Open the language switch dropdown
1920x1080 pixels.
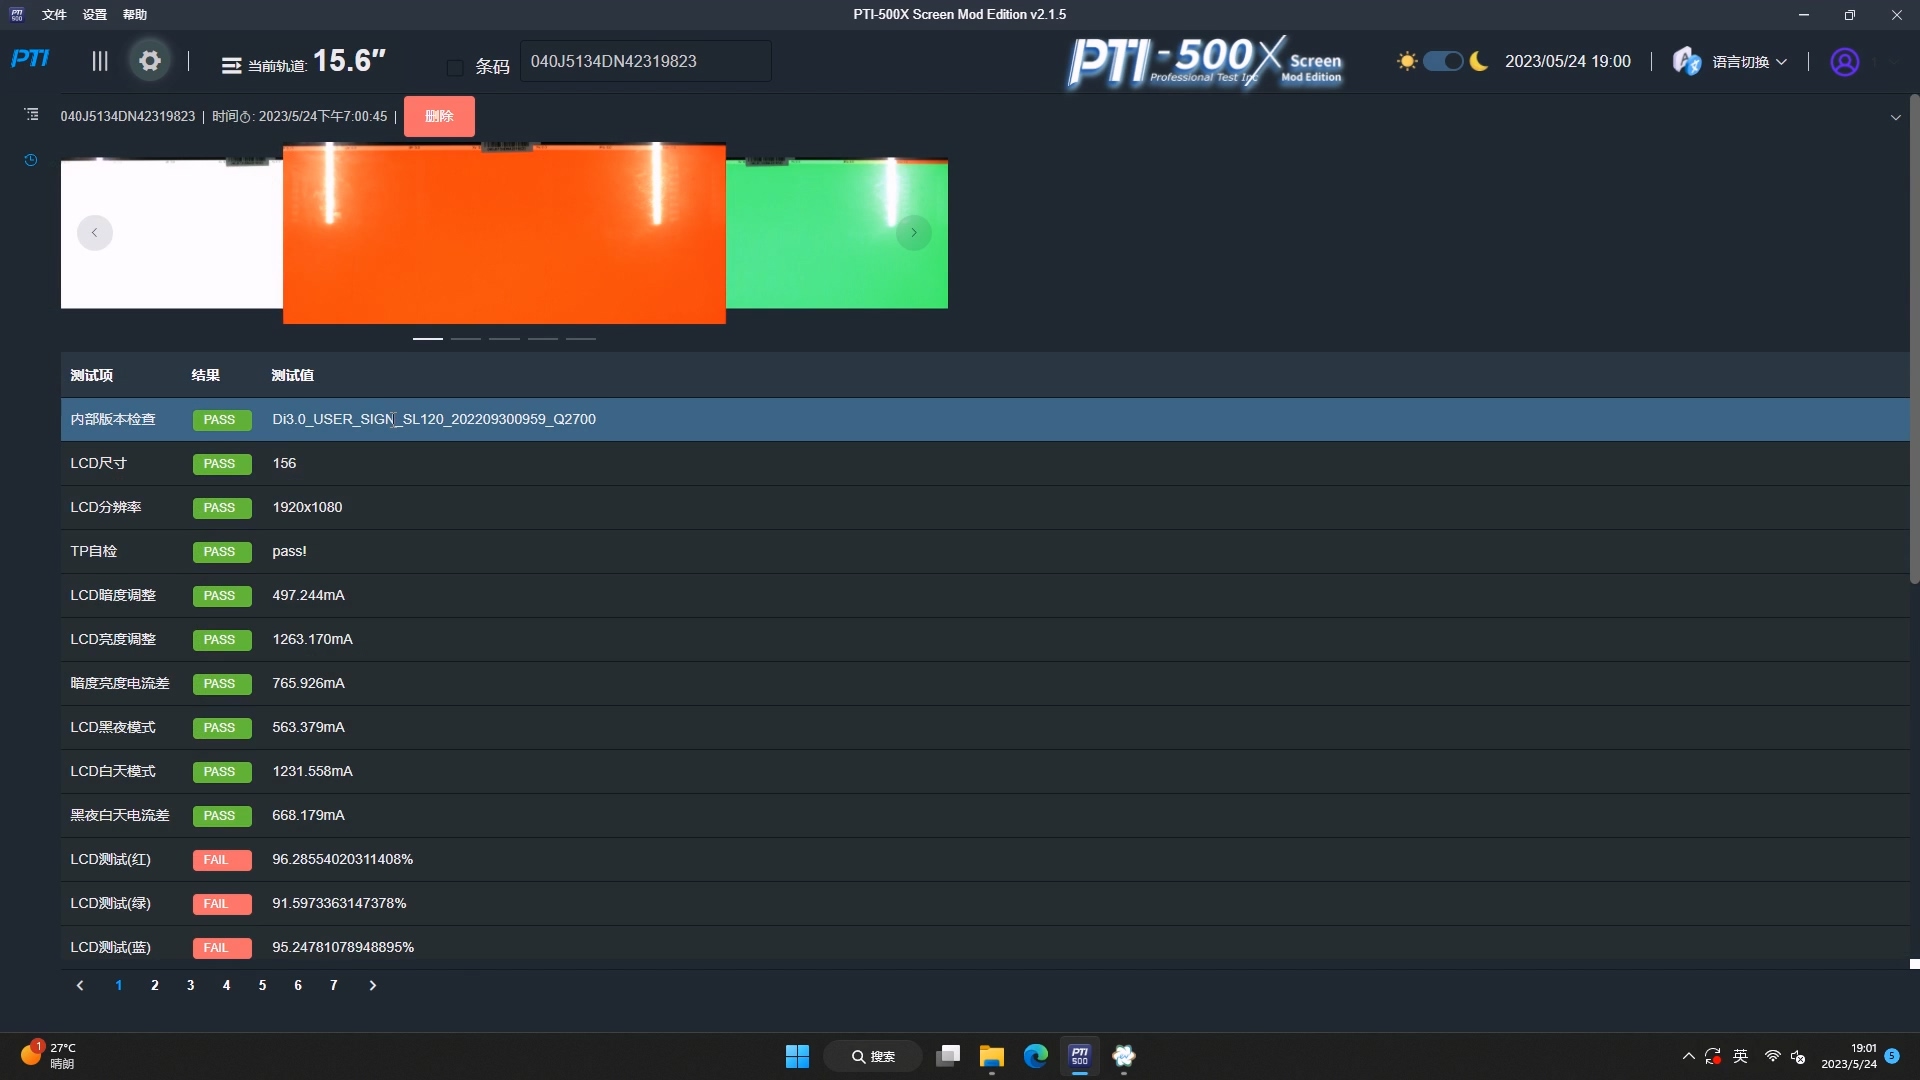1747,62
